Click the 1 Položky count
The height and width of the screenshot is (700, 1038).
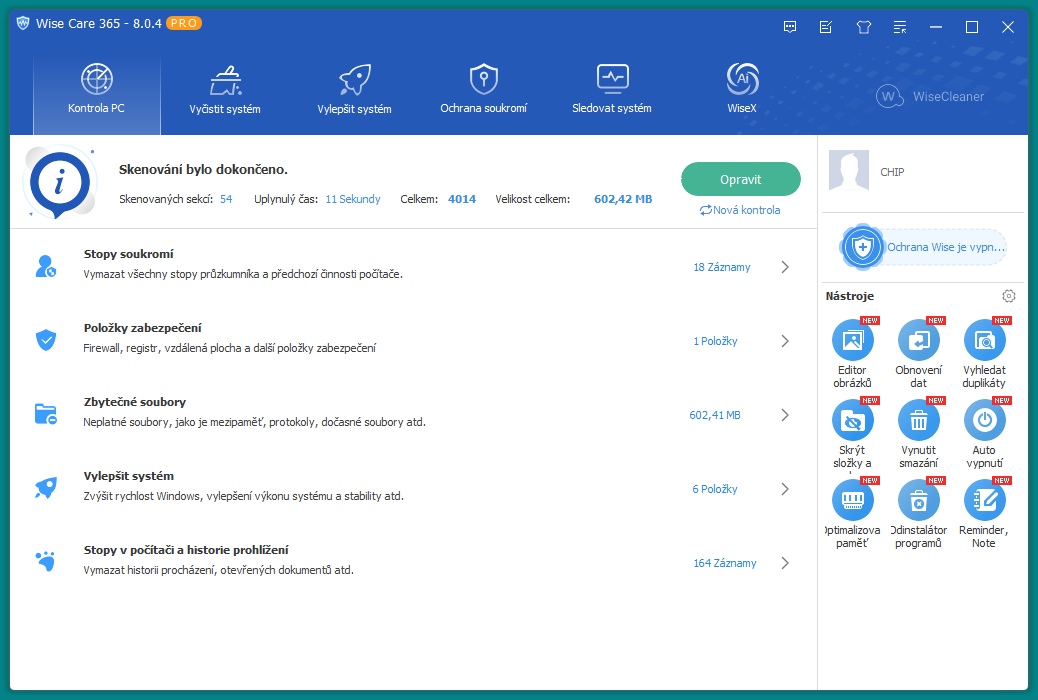point(715,341)
